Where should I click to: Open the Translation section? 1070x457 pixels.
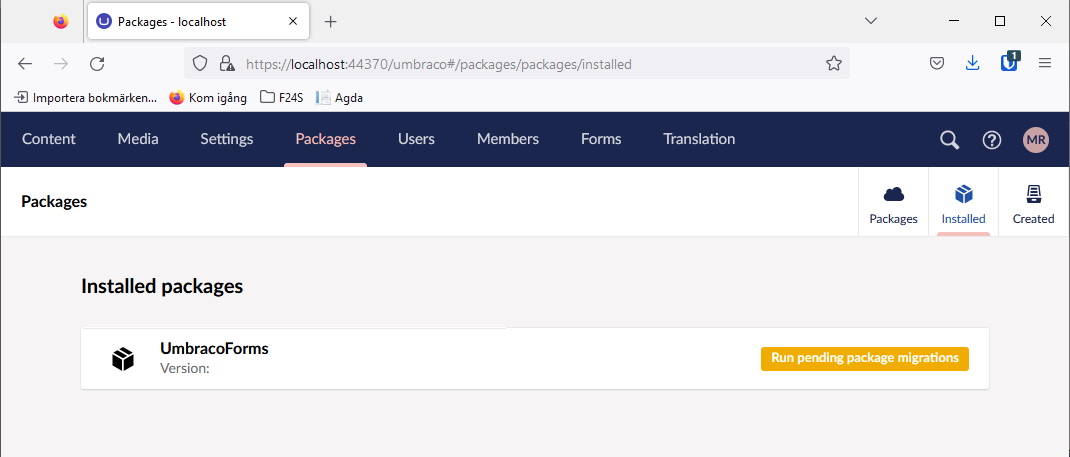click(699, 139)
